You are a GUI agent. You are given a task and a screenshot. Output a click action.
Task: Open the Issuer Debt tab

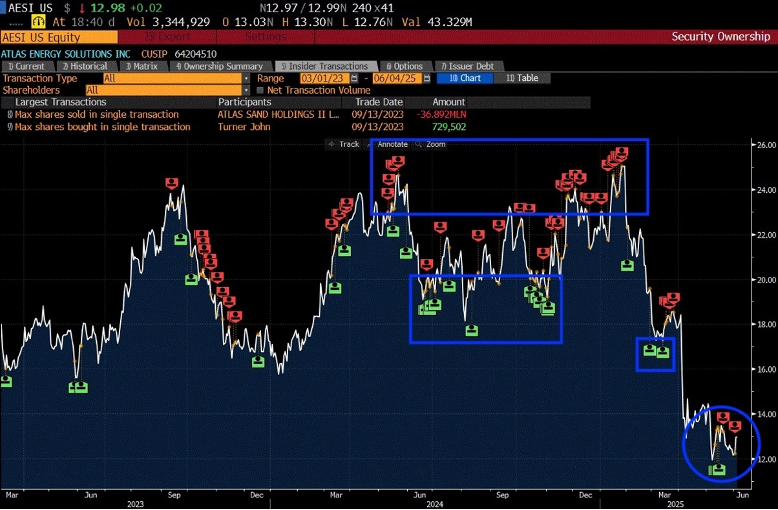point(468,66)
